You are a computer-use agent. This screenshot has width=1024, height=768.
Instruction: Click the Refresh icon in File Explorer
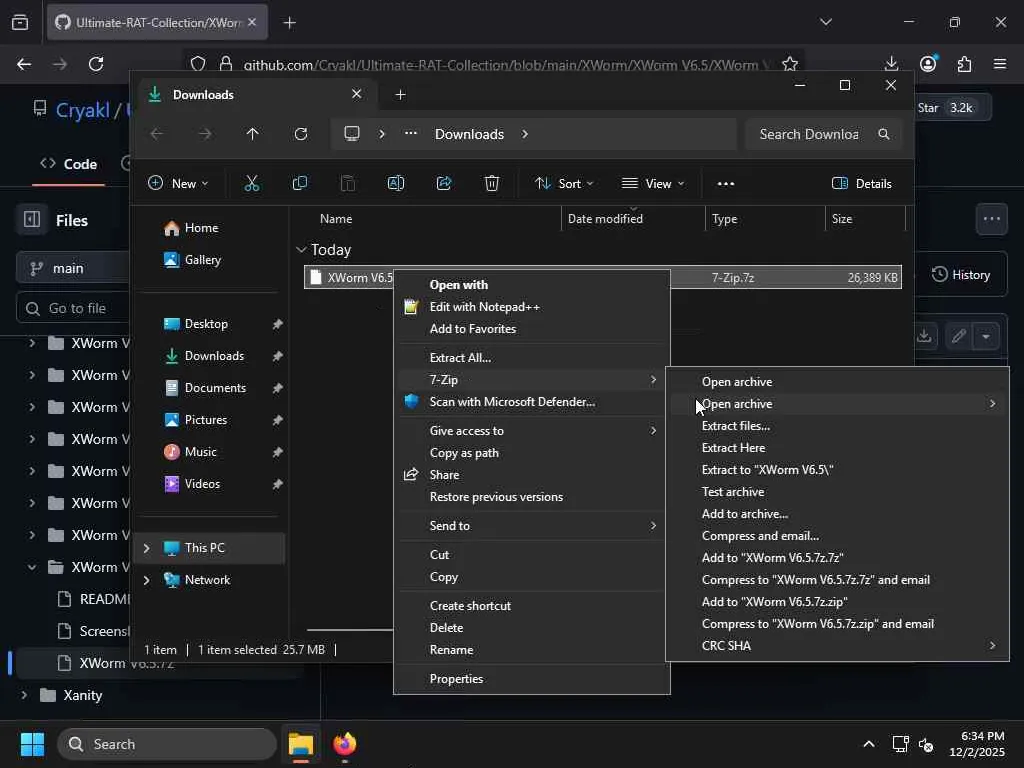point(300,134)
